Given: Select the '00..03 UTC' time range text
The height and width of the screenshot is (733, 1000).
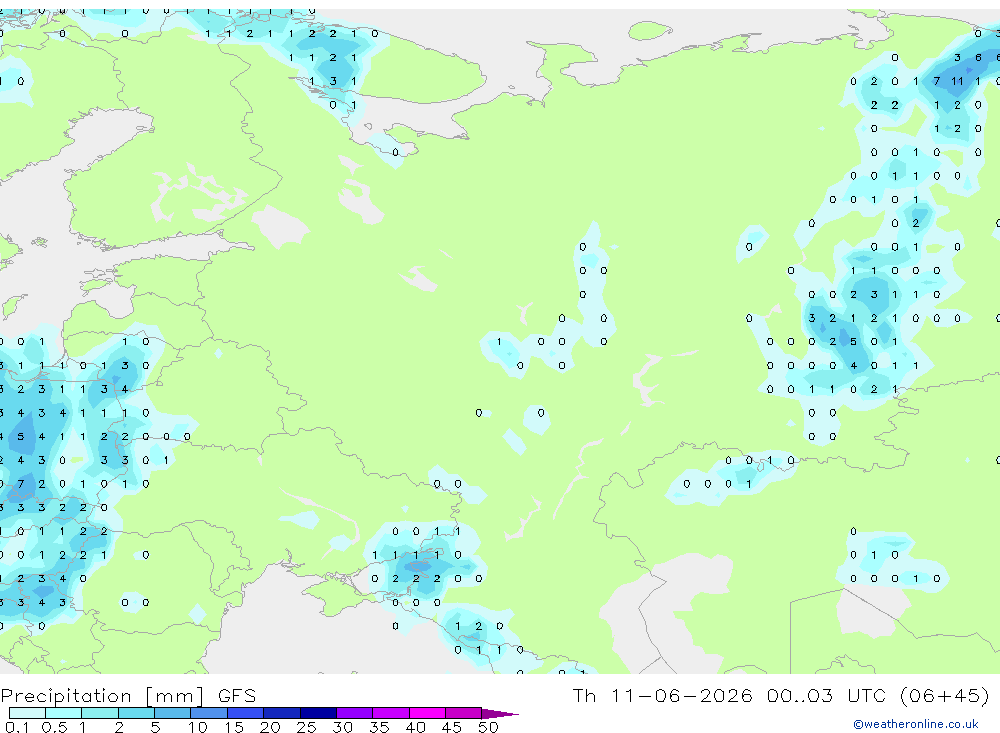Looking at the screenshot, I should pyautogui.click(x=827, y=695).
